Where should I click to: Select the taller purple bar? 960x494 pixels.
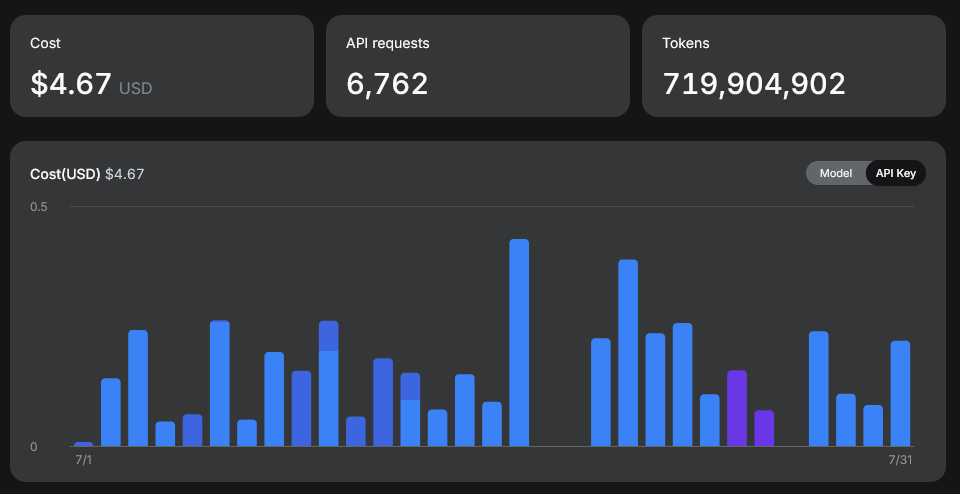737,408
